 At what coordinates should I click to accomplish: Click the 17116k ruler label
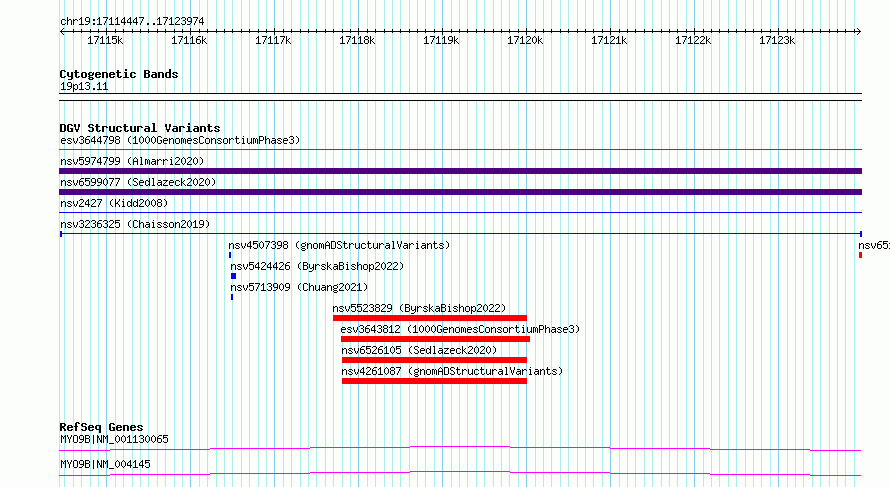pos(189,40)
